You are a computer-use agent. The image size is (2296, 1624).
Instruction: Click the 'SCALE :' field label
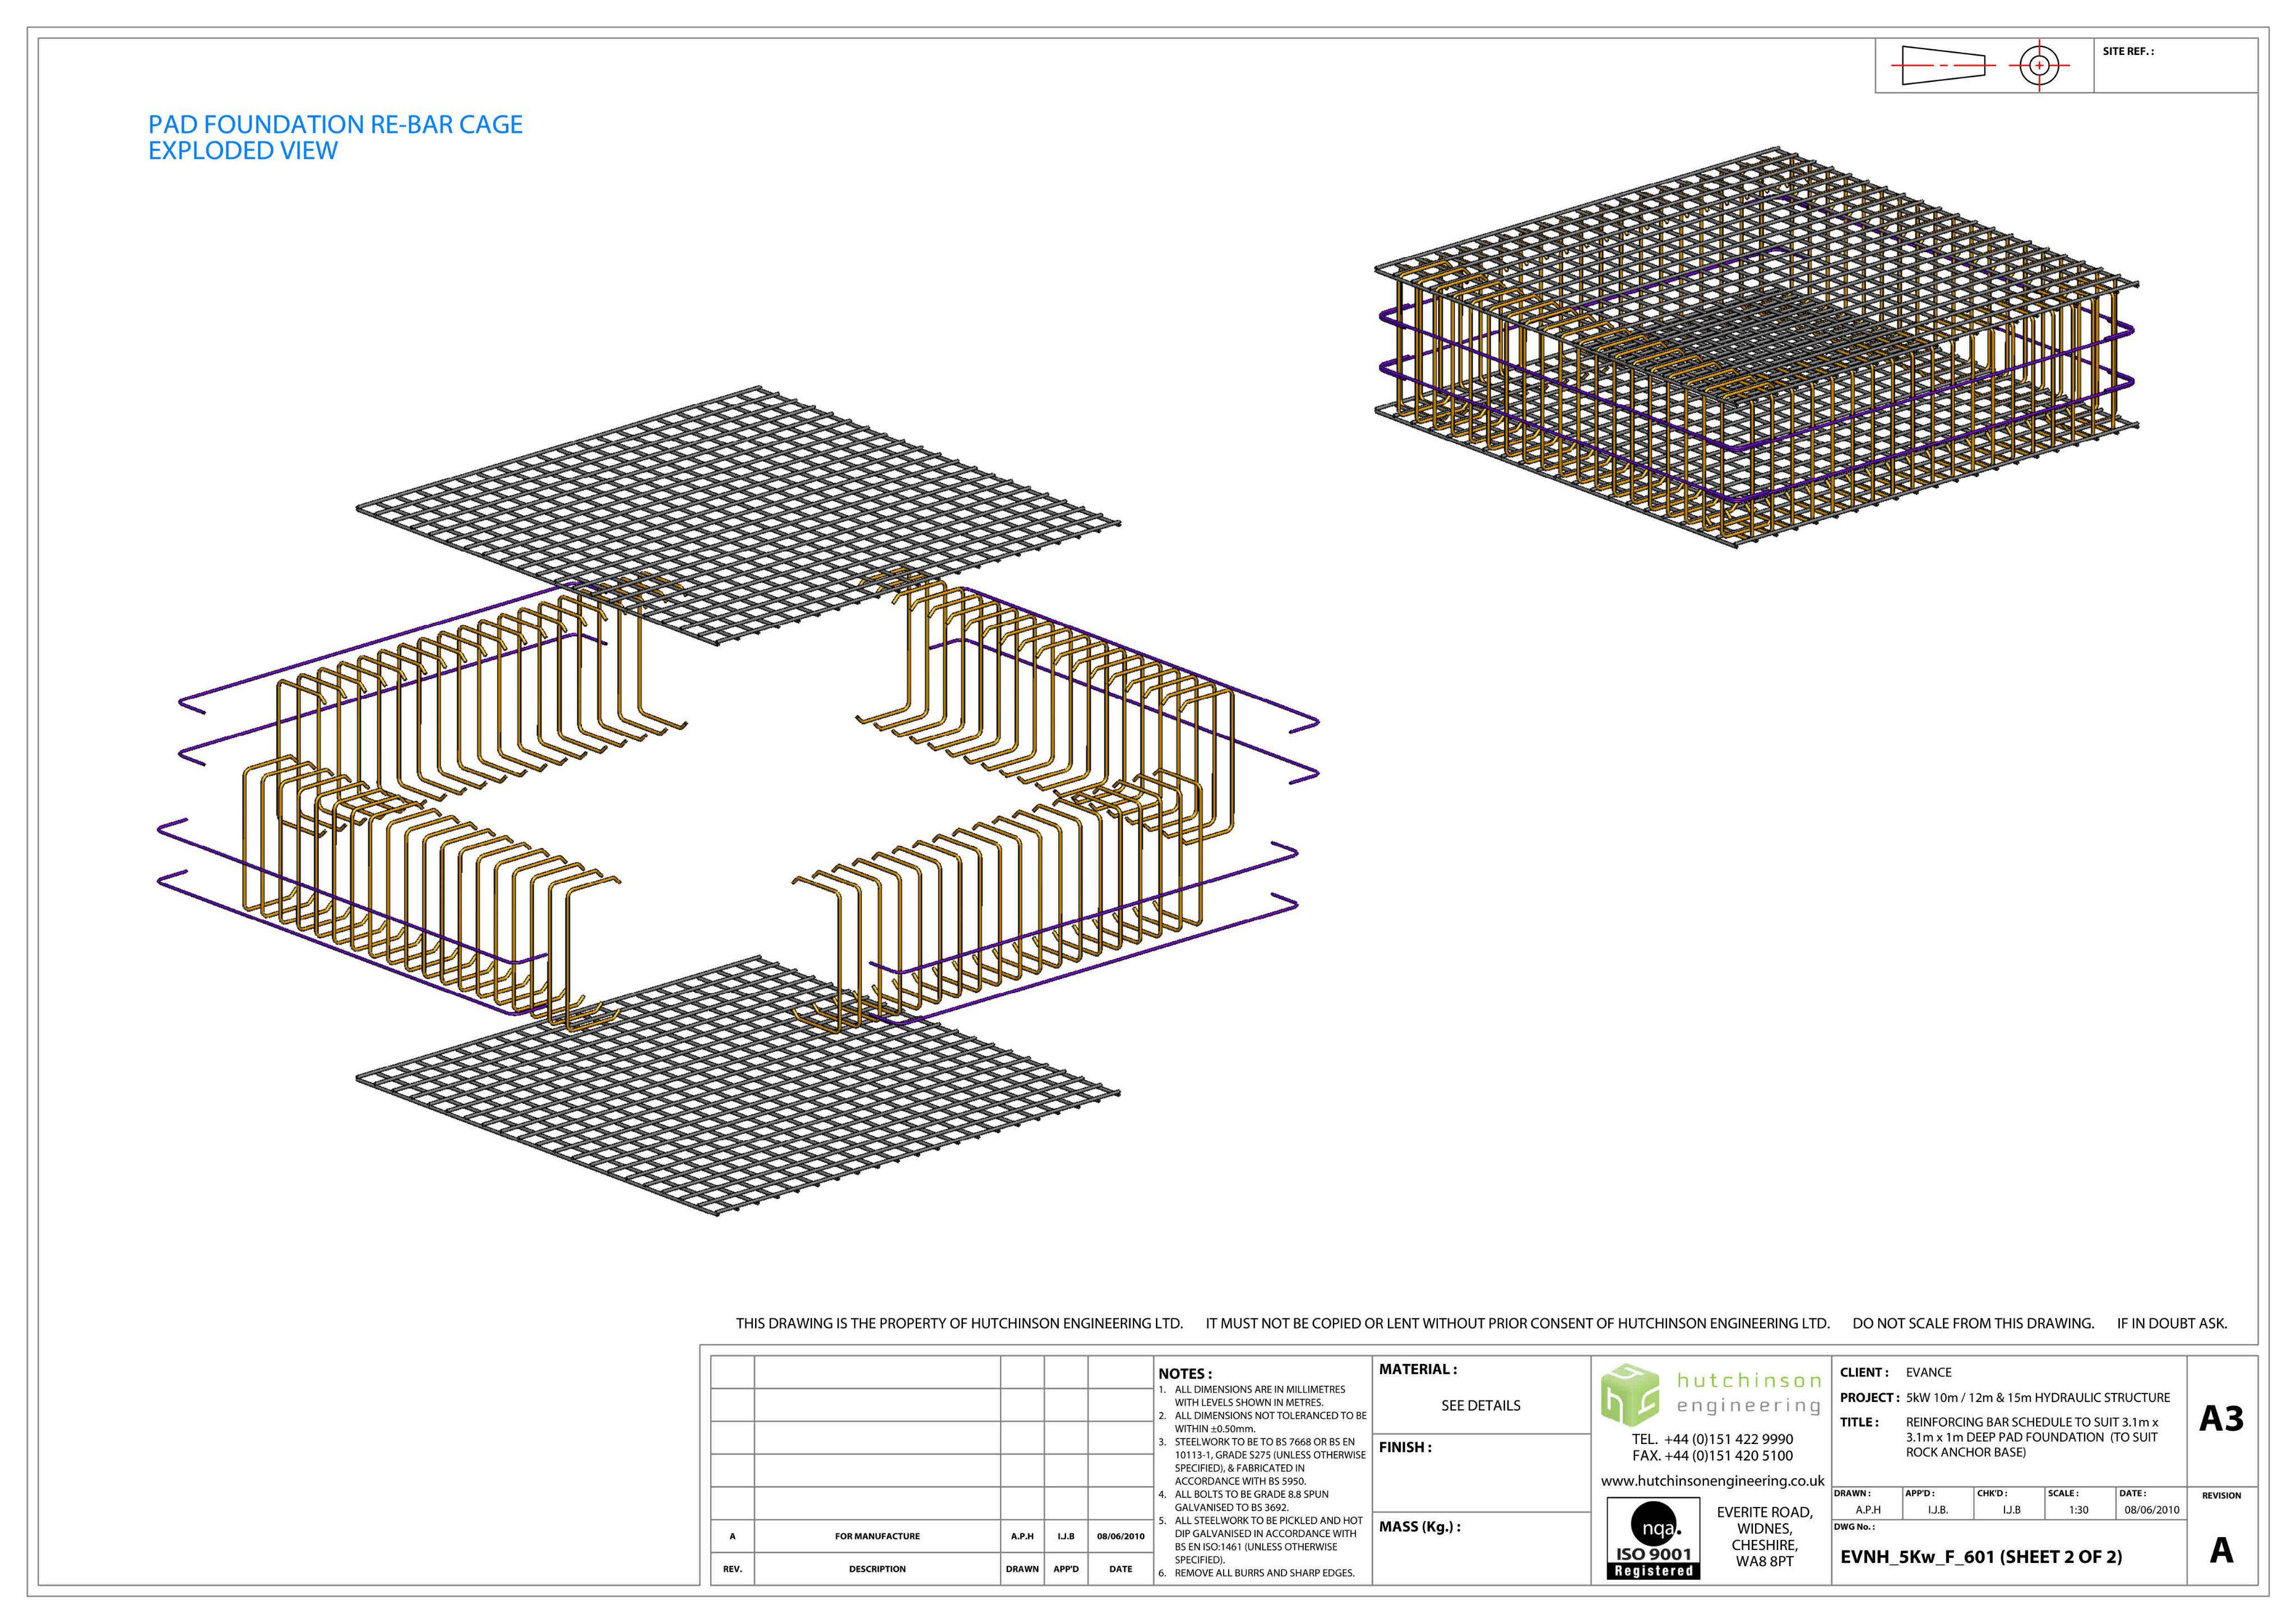click(x=2062, y=1493)
